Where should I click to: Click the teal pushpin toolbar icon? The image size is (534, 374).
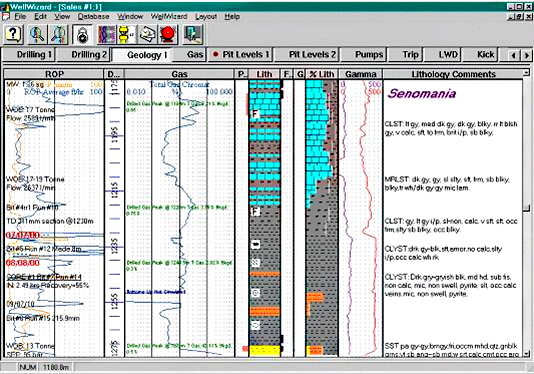[193, 34]
